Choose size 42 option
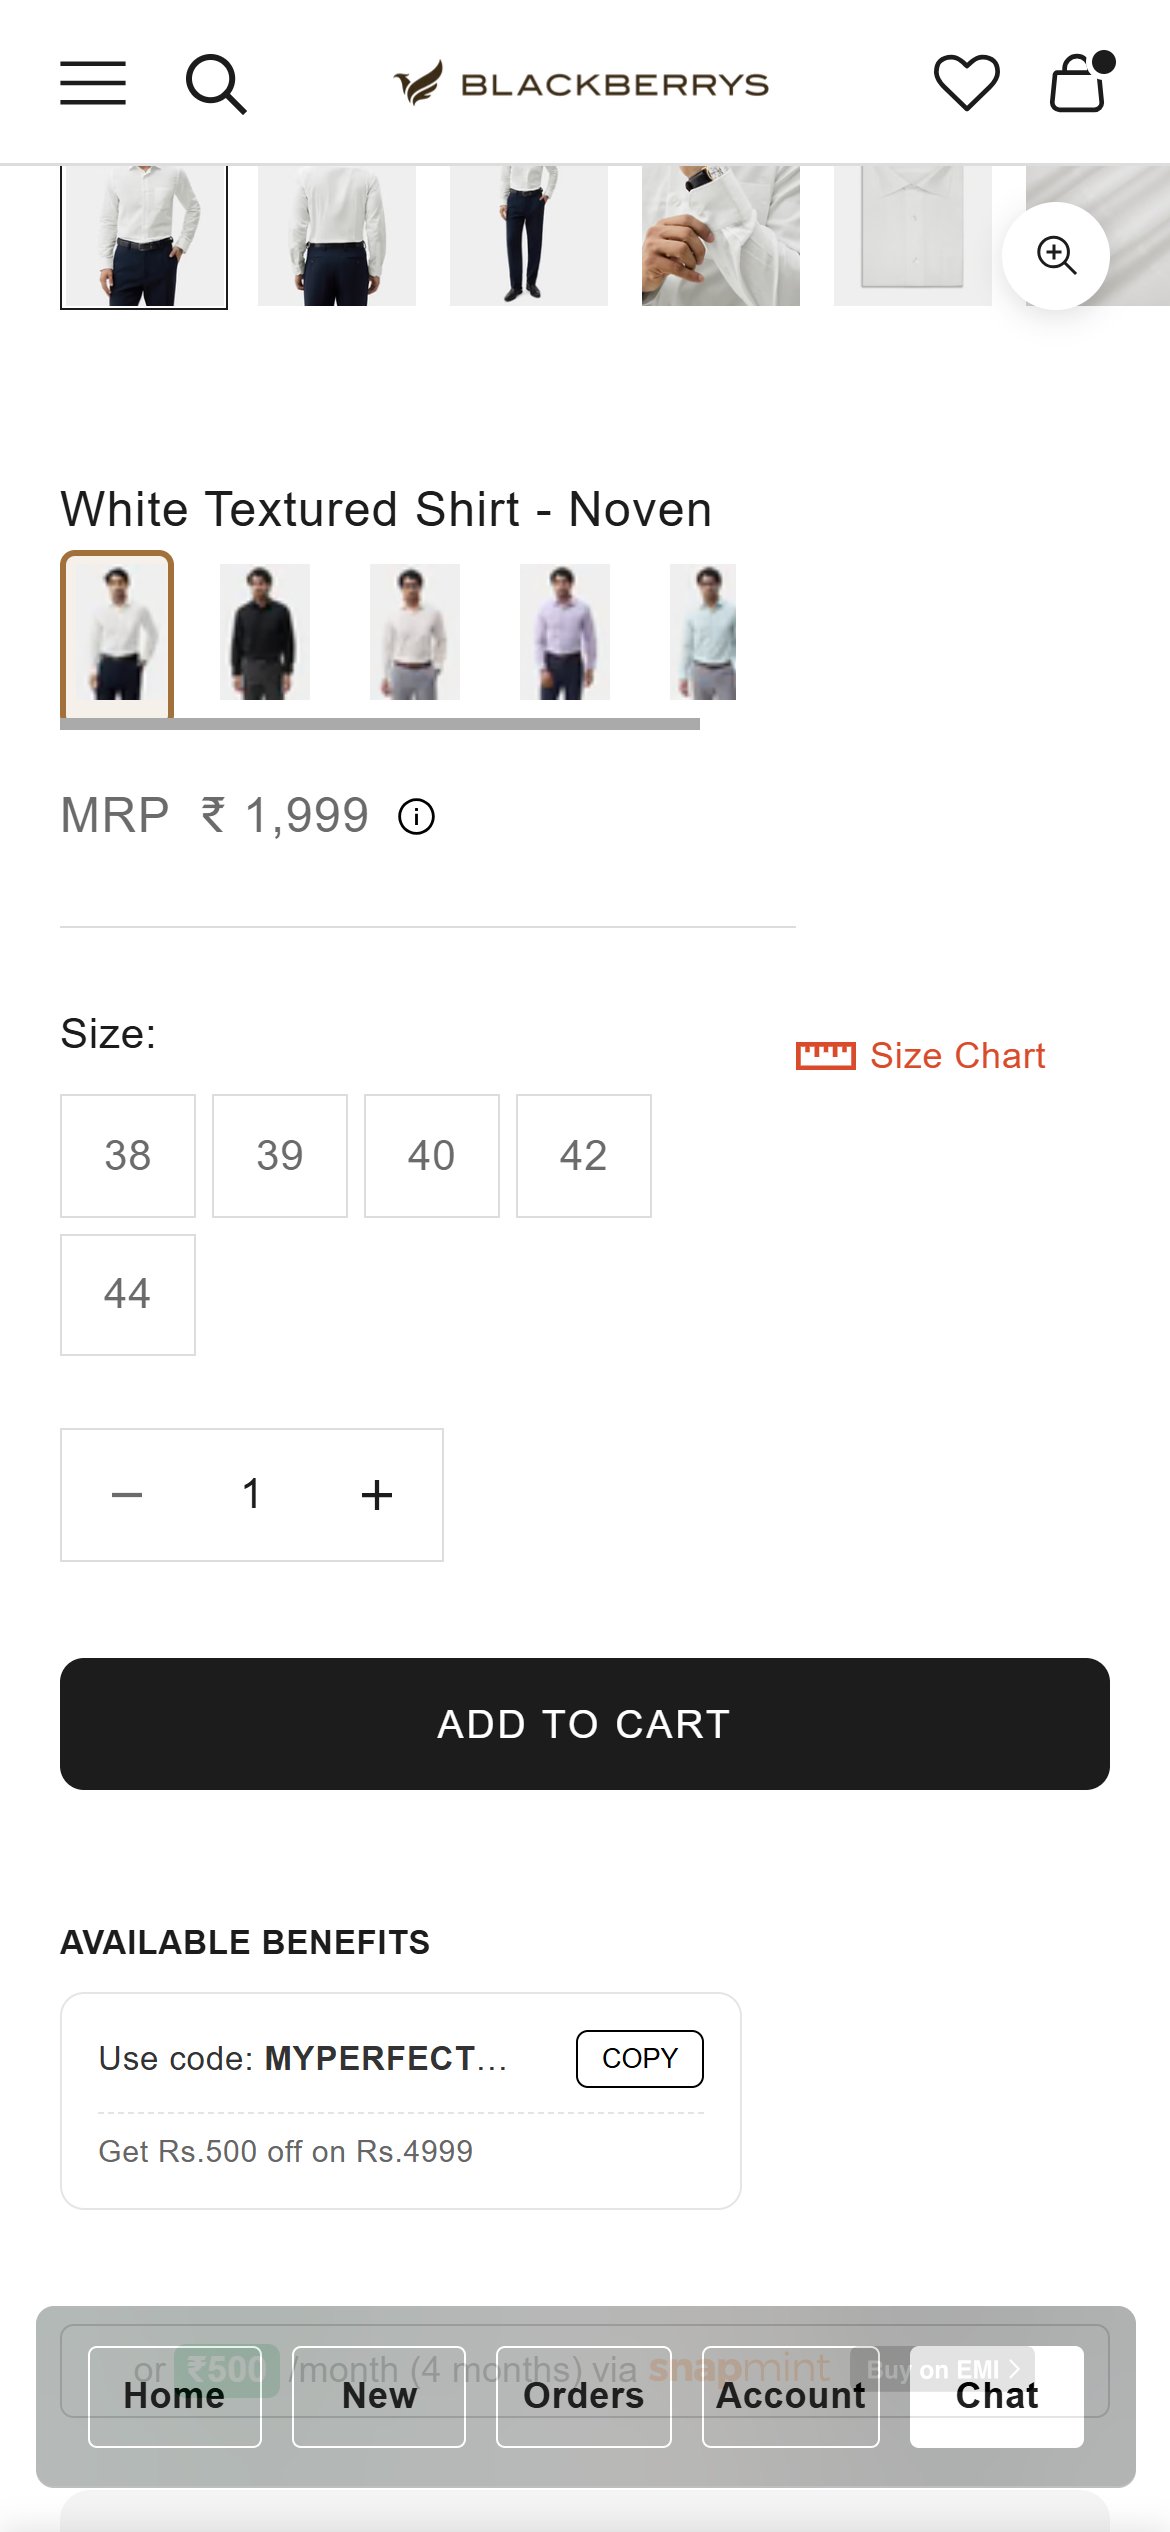 click(x=584, y=1156)
